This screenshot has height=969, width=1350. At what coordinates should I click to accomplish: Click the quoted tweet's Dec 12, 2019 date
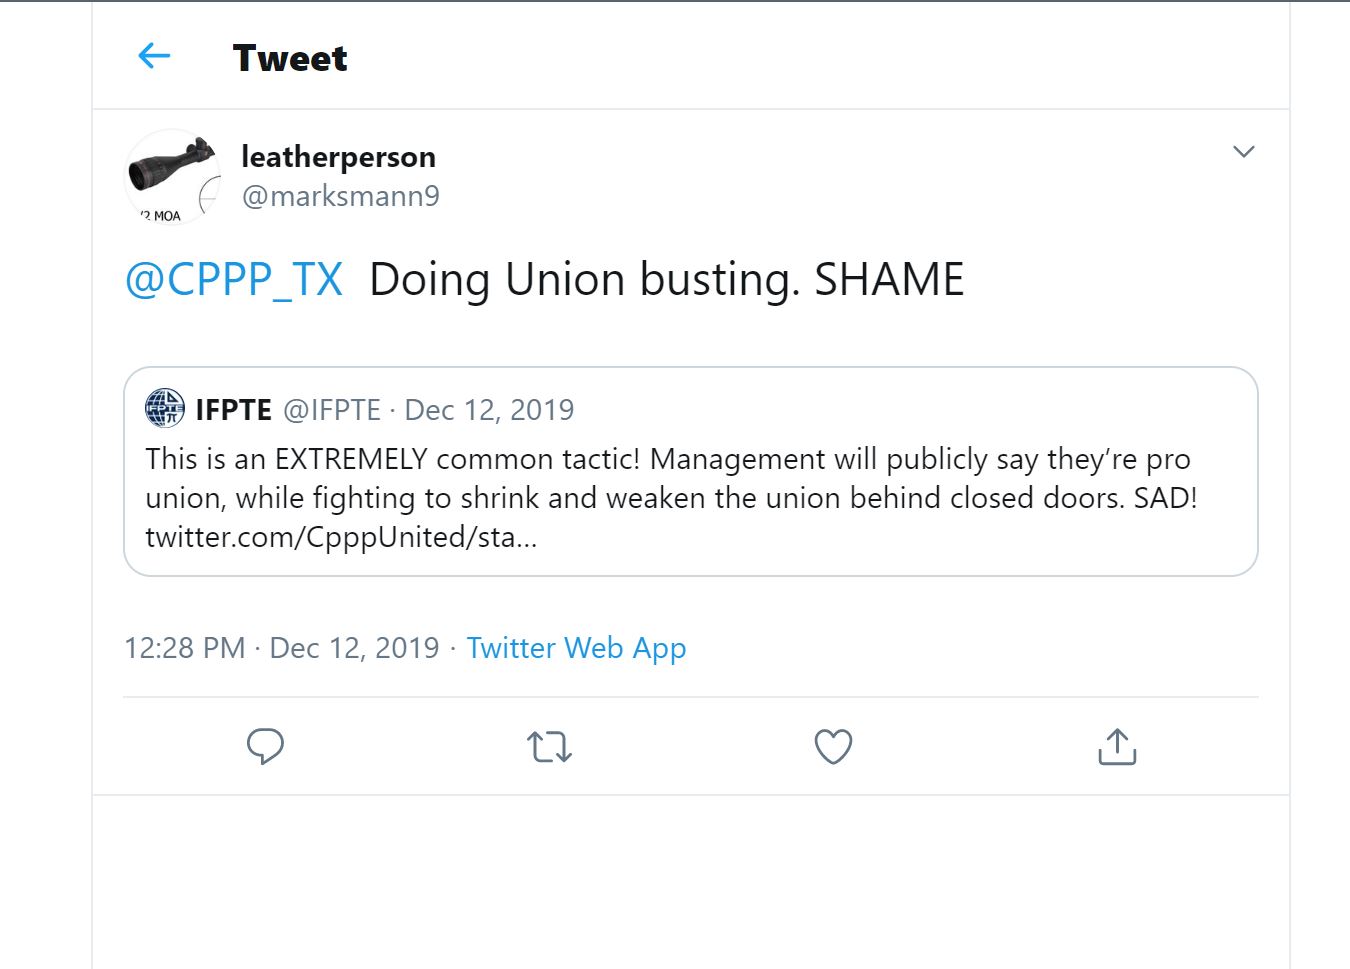pyautogui.click(x=489, y=410)
